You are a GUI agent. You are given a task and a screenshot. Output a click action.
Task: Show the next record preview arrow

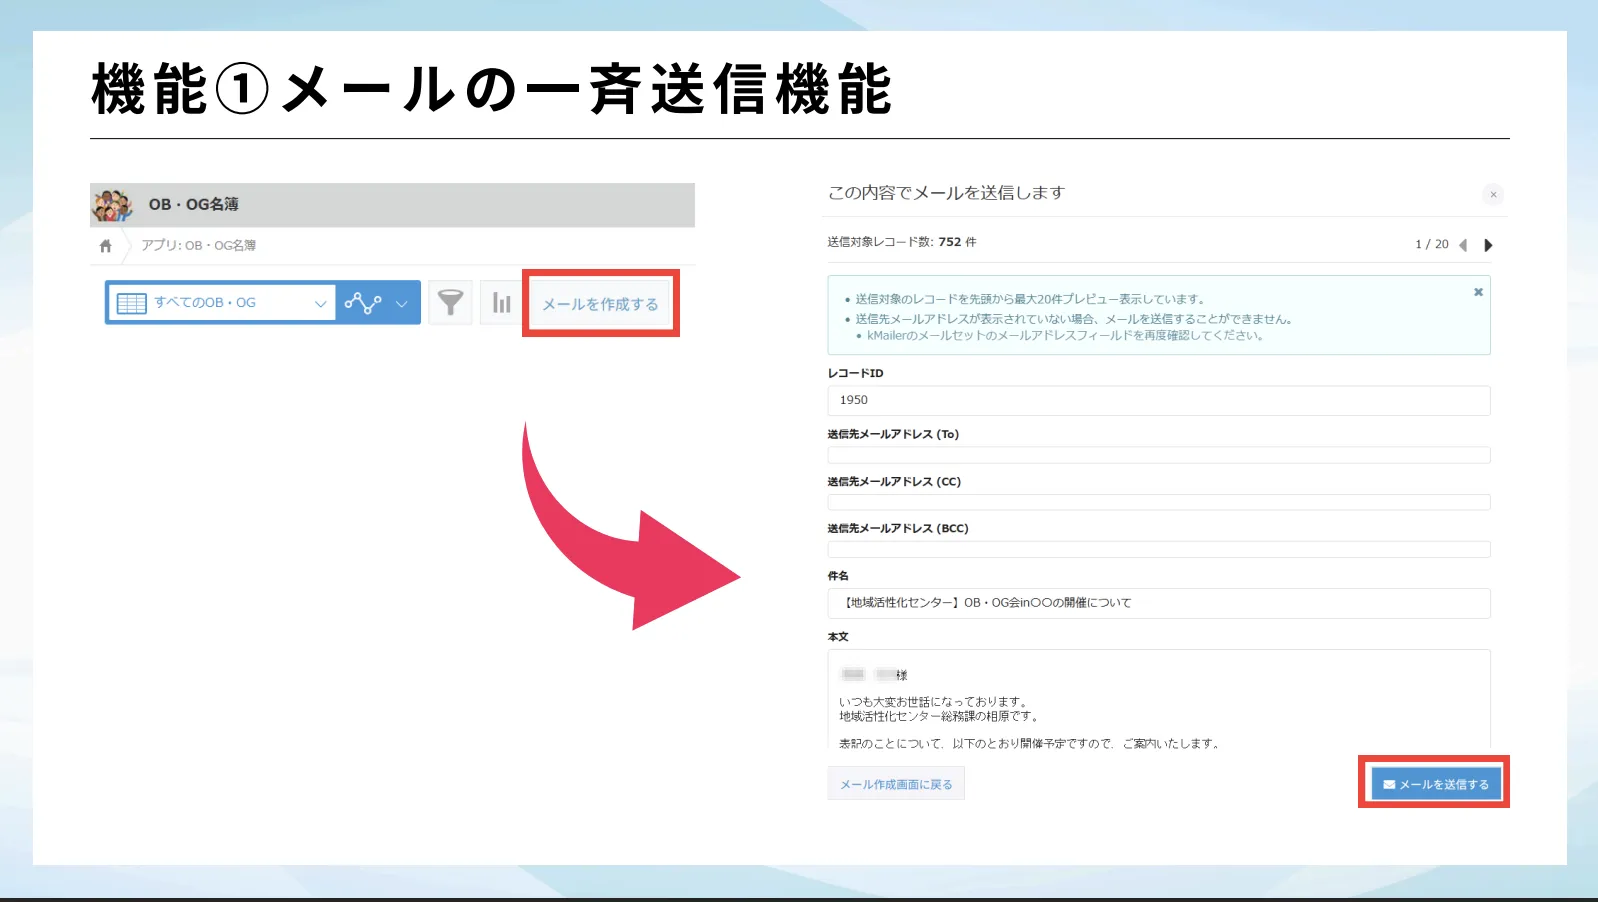[1488, 245]
